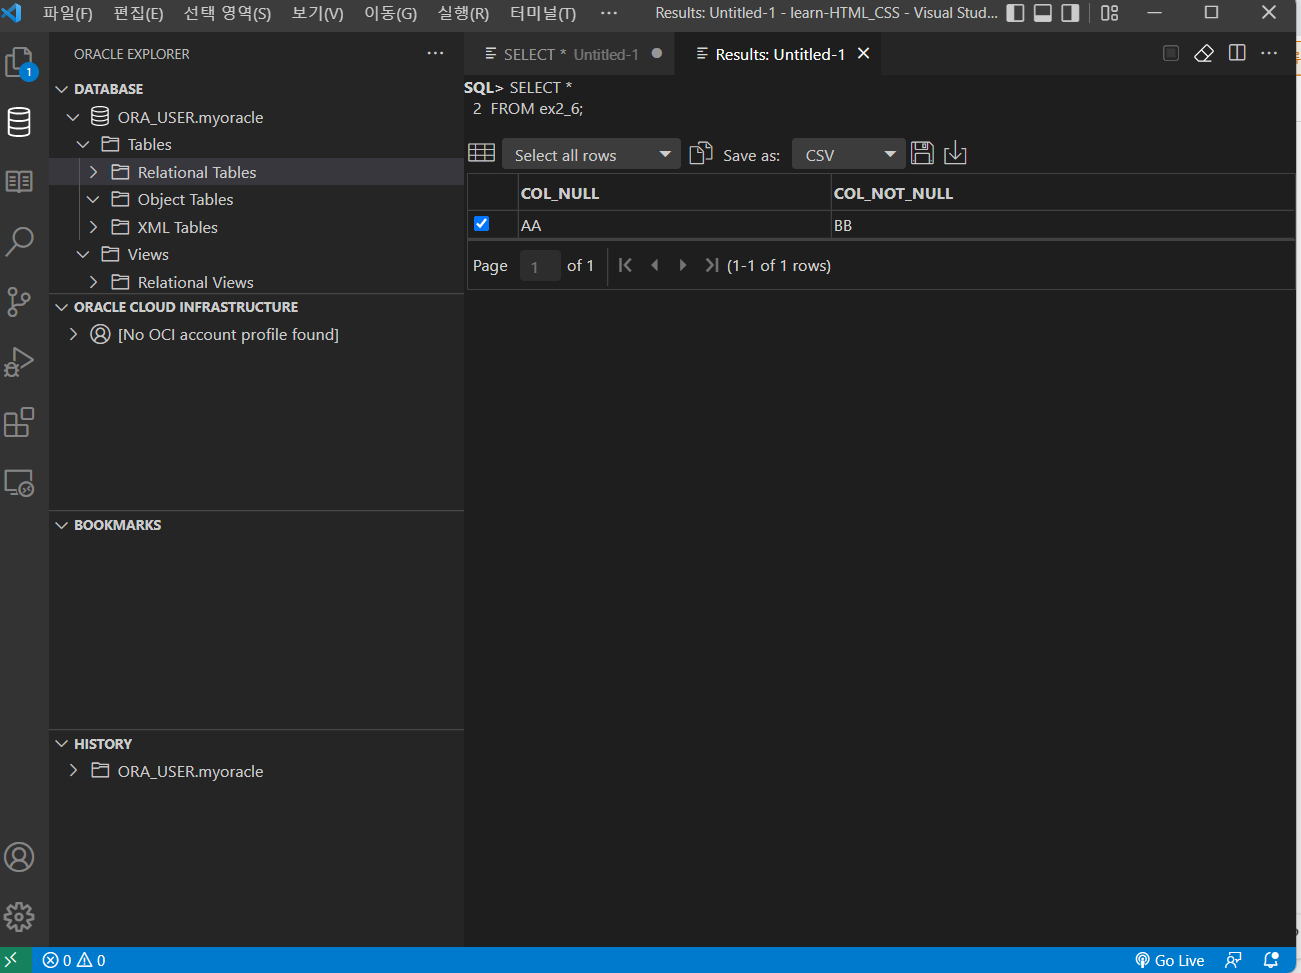Click the remote window status bar icon
This screenshot has width=1301, height=973.
(x=12, y=960)
